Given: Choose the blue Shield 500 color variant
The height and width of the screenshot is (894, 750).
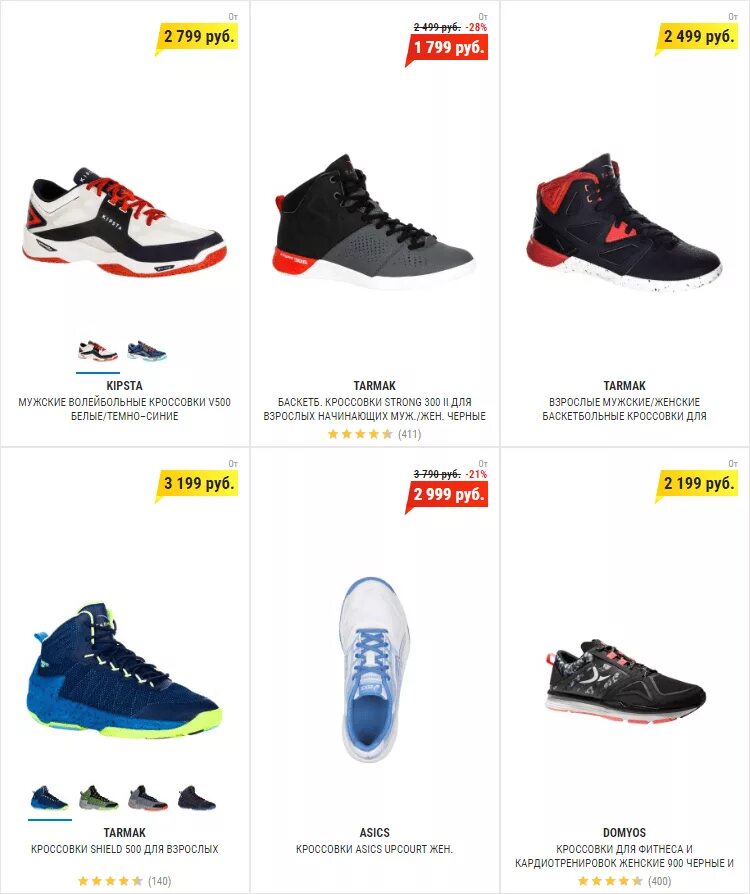Looking at the screenshot, I should tap(50, 798).
